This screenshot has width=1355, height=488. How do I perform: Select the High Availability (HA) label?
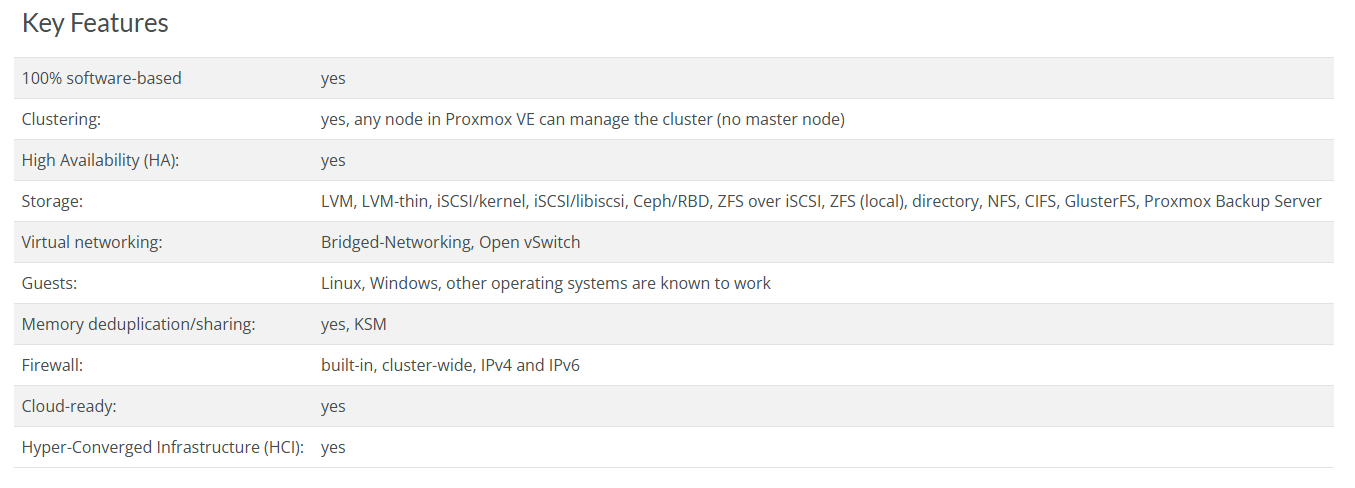coord(100,160)
